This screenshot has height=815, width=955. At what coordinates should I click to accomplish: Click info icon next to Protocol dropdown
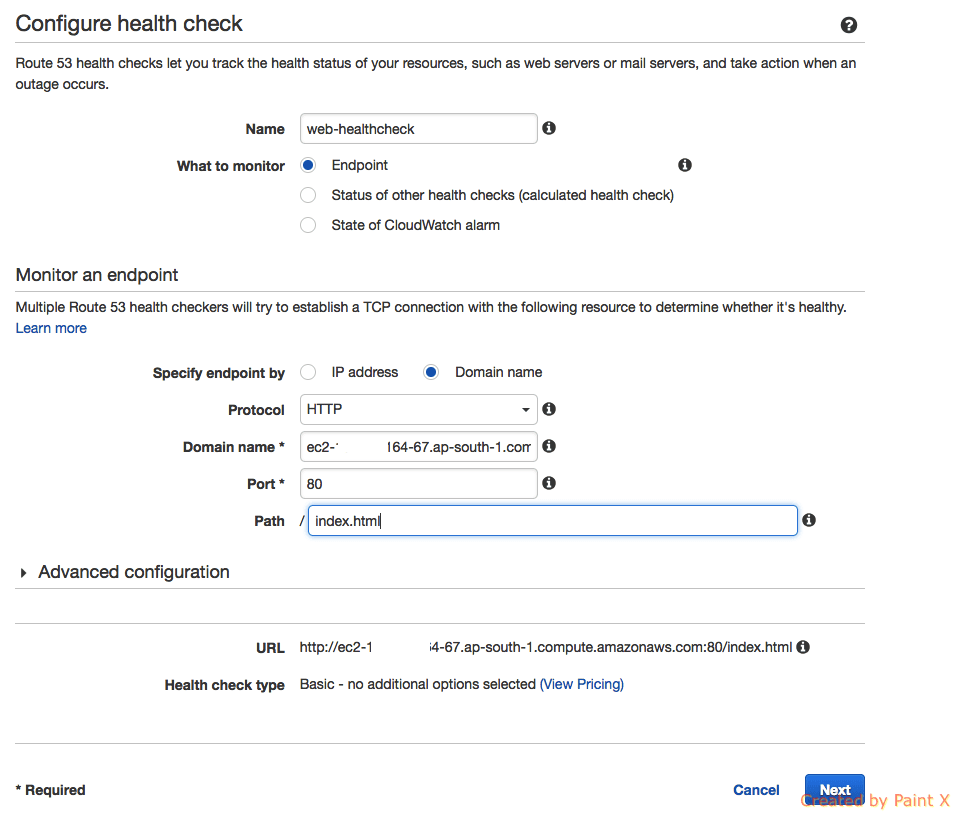tap(549, 409)
